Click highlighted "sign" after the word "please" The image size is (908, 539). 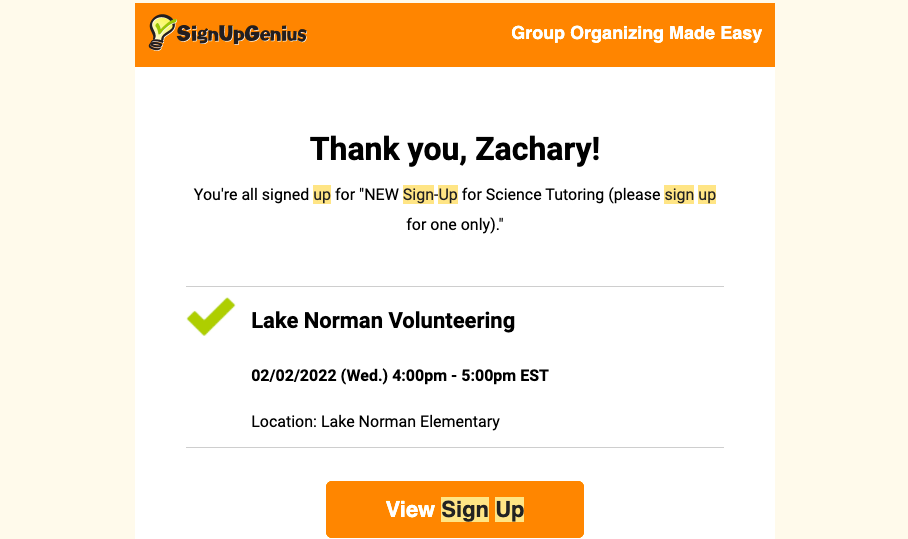679,195
